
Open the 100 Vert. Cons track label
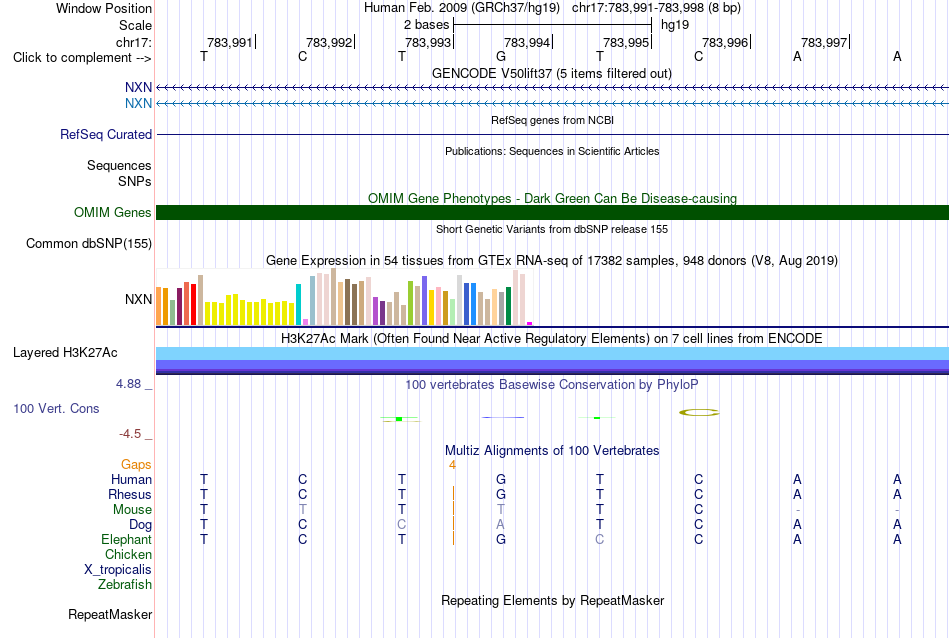[56, 408]
